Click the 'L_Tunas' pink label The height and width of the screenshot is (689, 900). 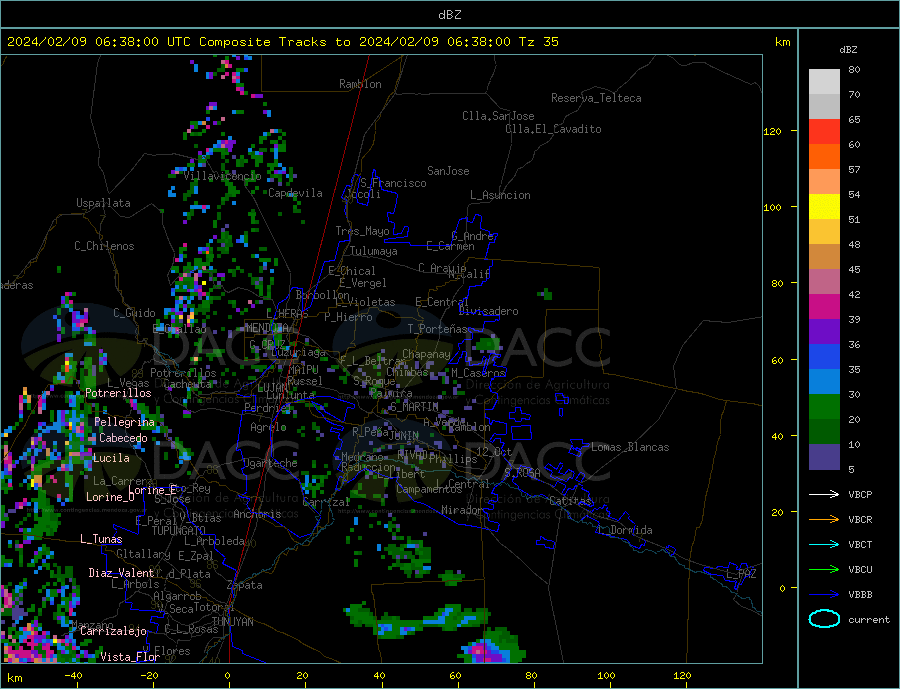tap(101, 539)
